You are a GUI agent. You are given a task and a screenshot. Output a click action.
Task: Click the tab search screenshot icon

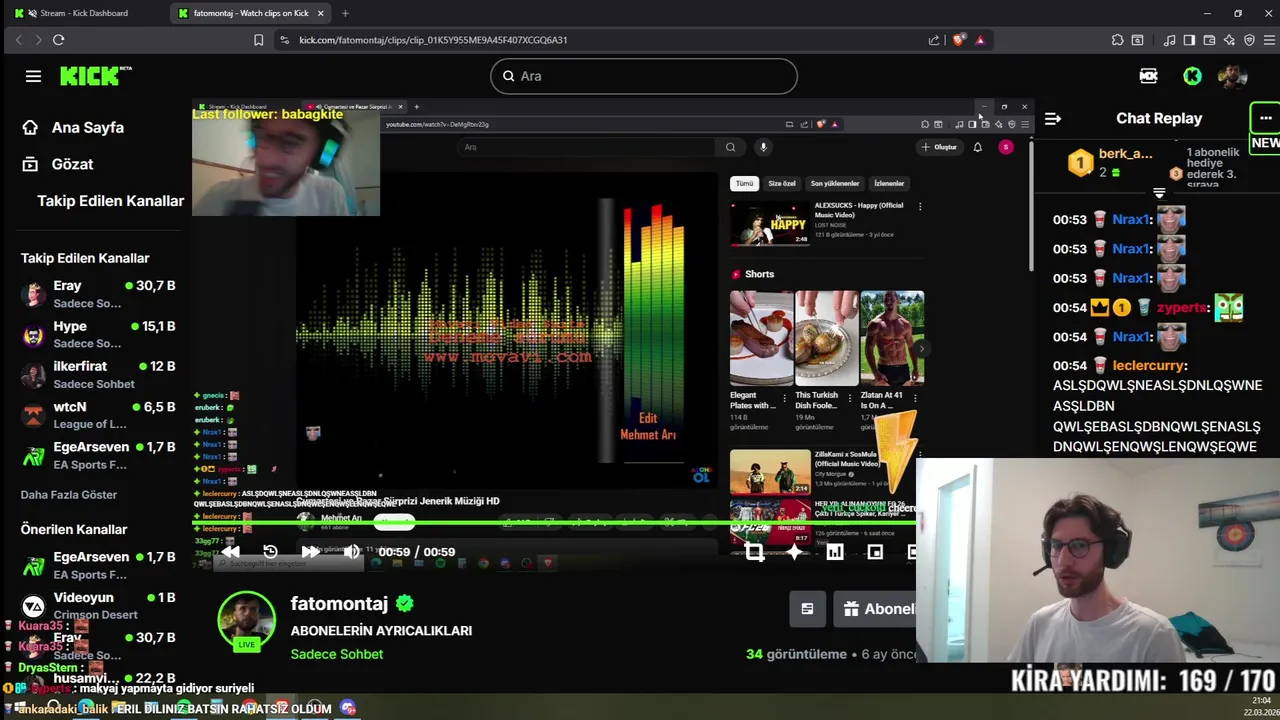(1137, 40)
